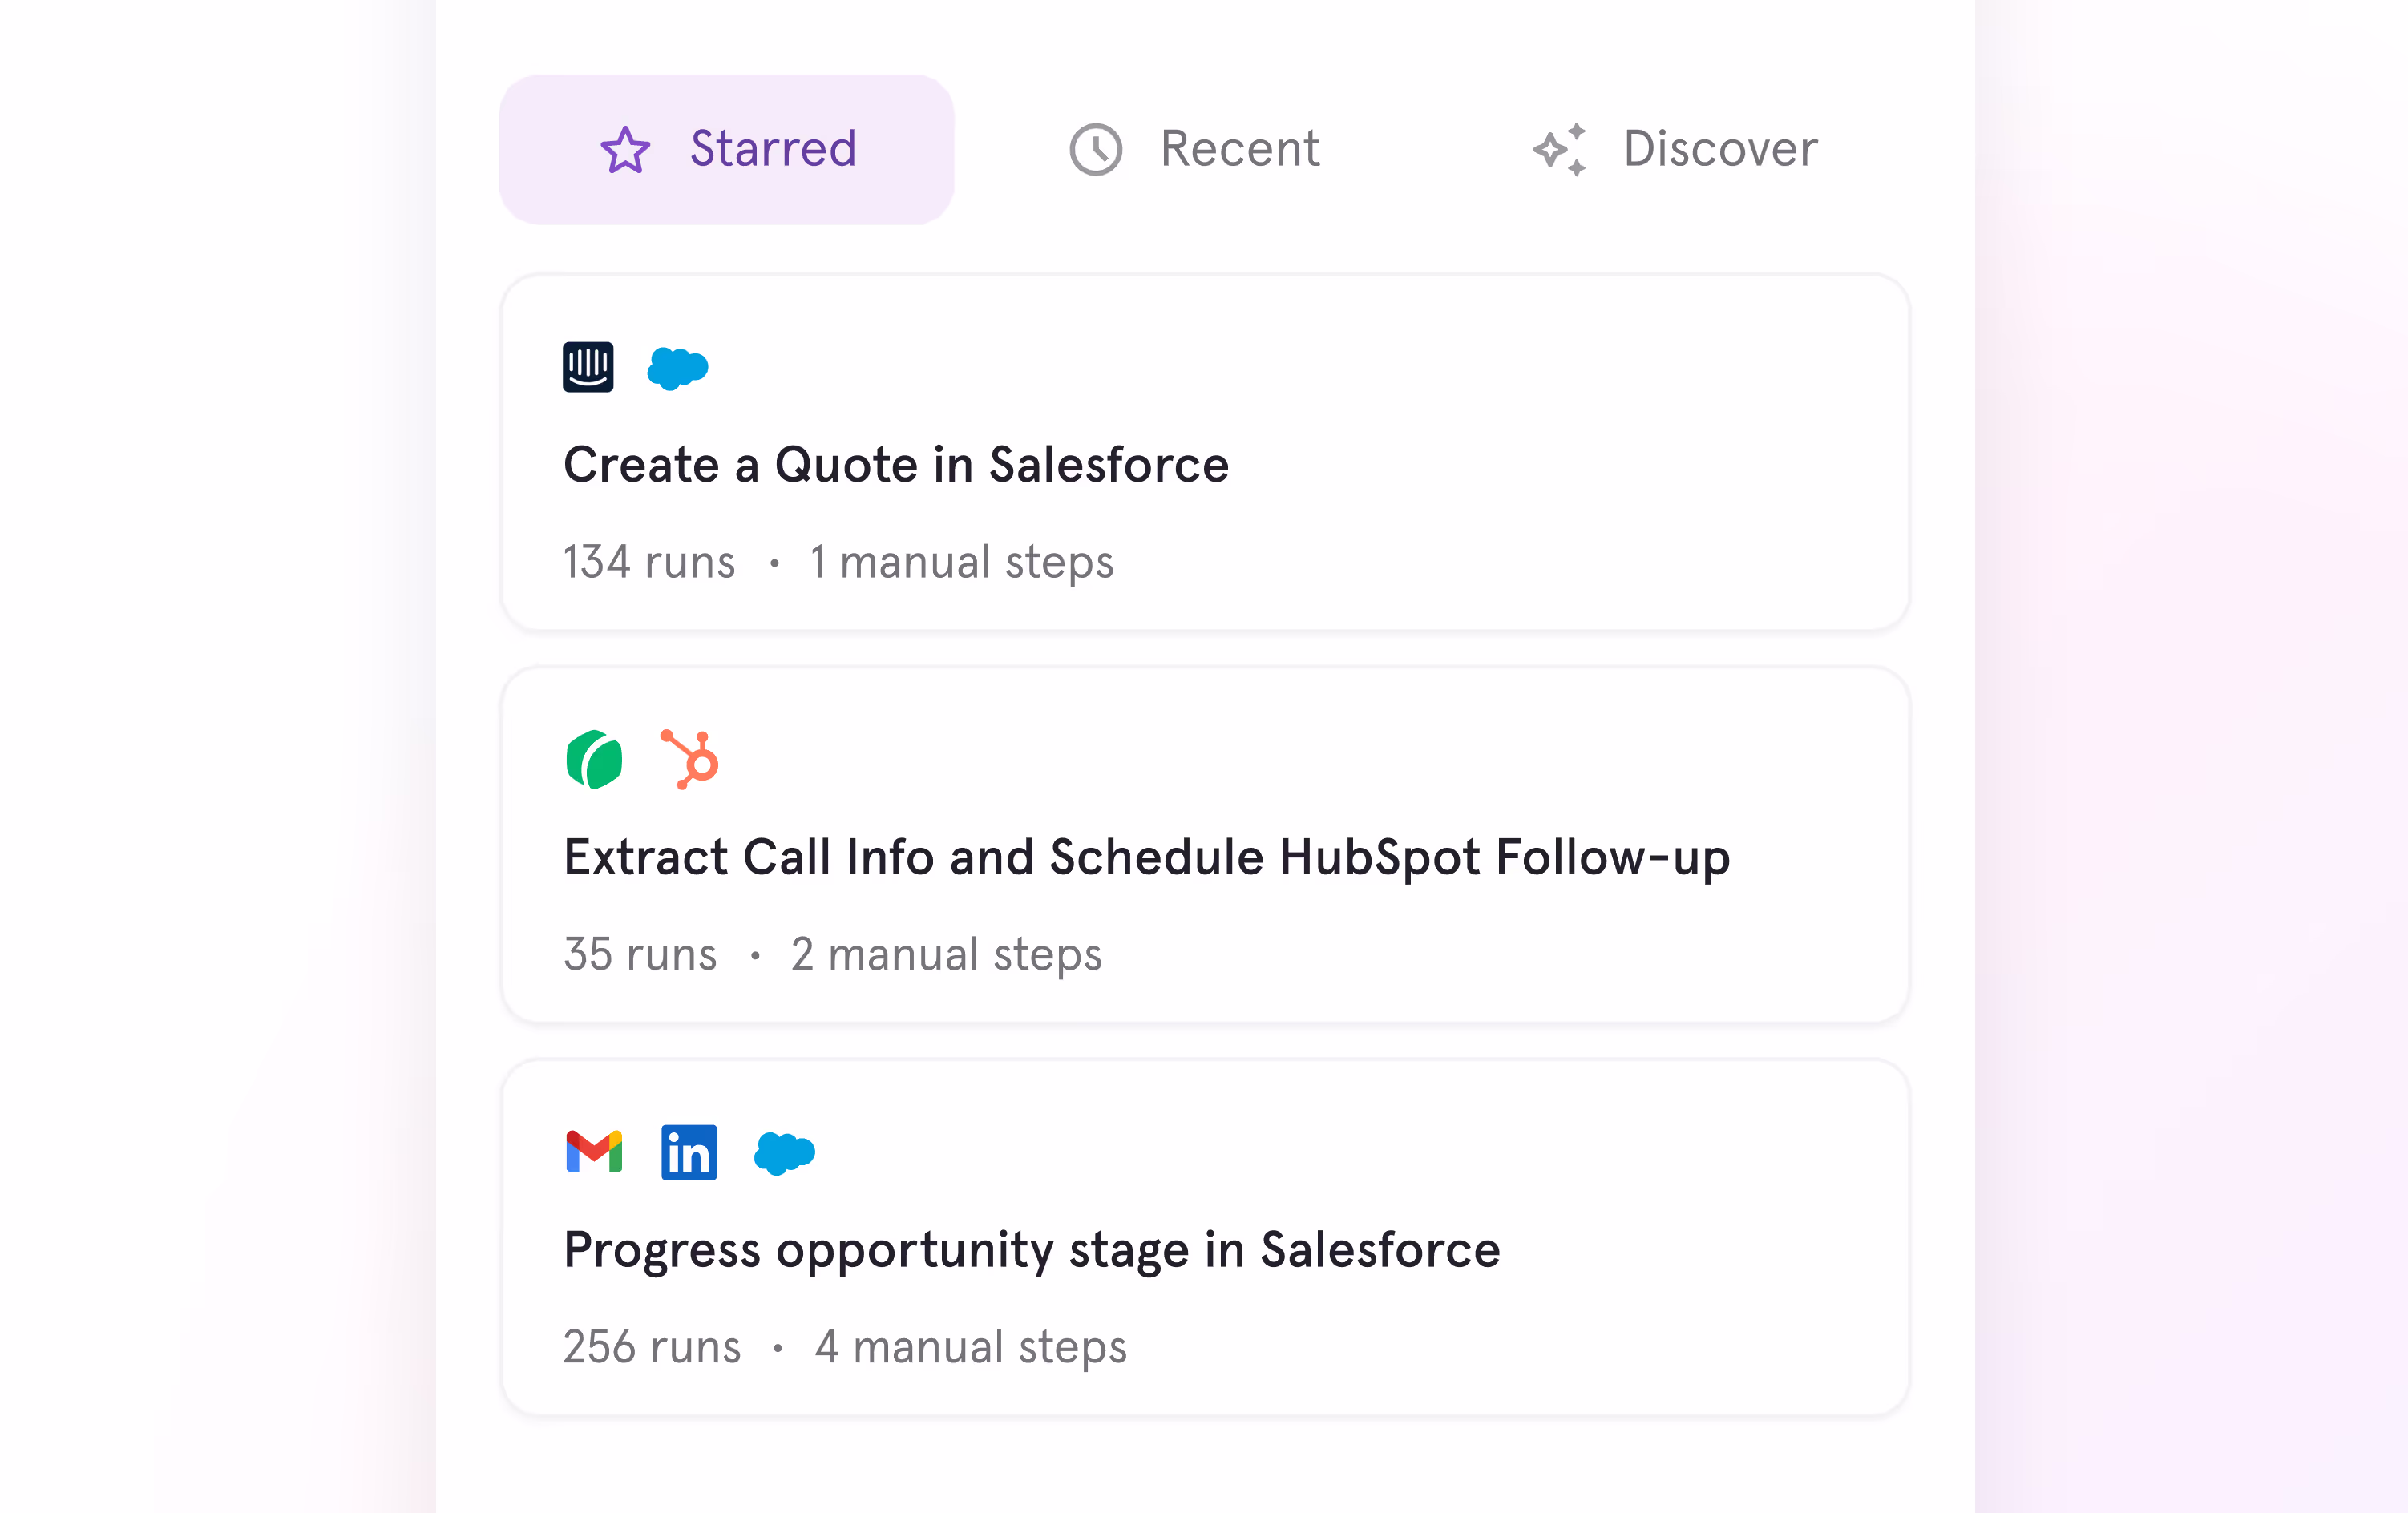Open Create a Quote in Salesforce workflow
The width and height of the screenshot is (2408, 1513).
(x=1205, y=452)
